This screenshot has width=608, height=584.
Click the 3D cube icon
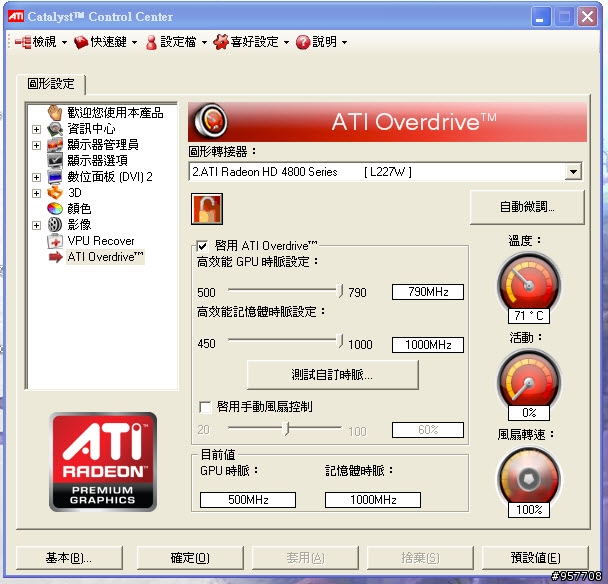click(x=55, y=193)
